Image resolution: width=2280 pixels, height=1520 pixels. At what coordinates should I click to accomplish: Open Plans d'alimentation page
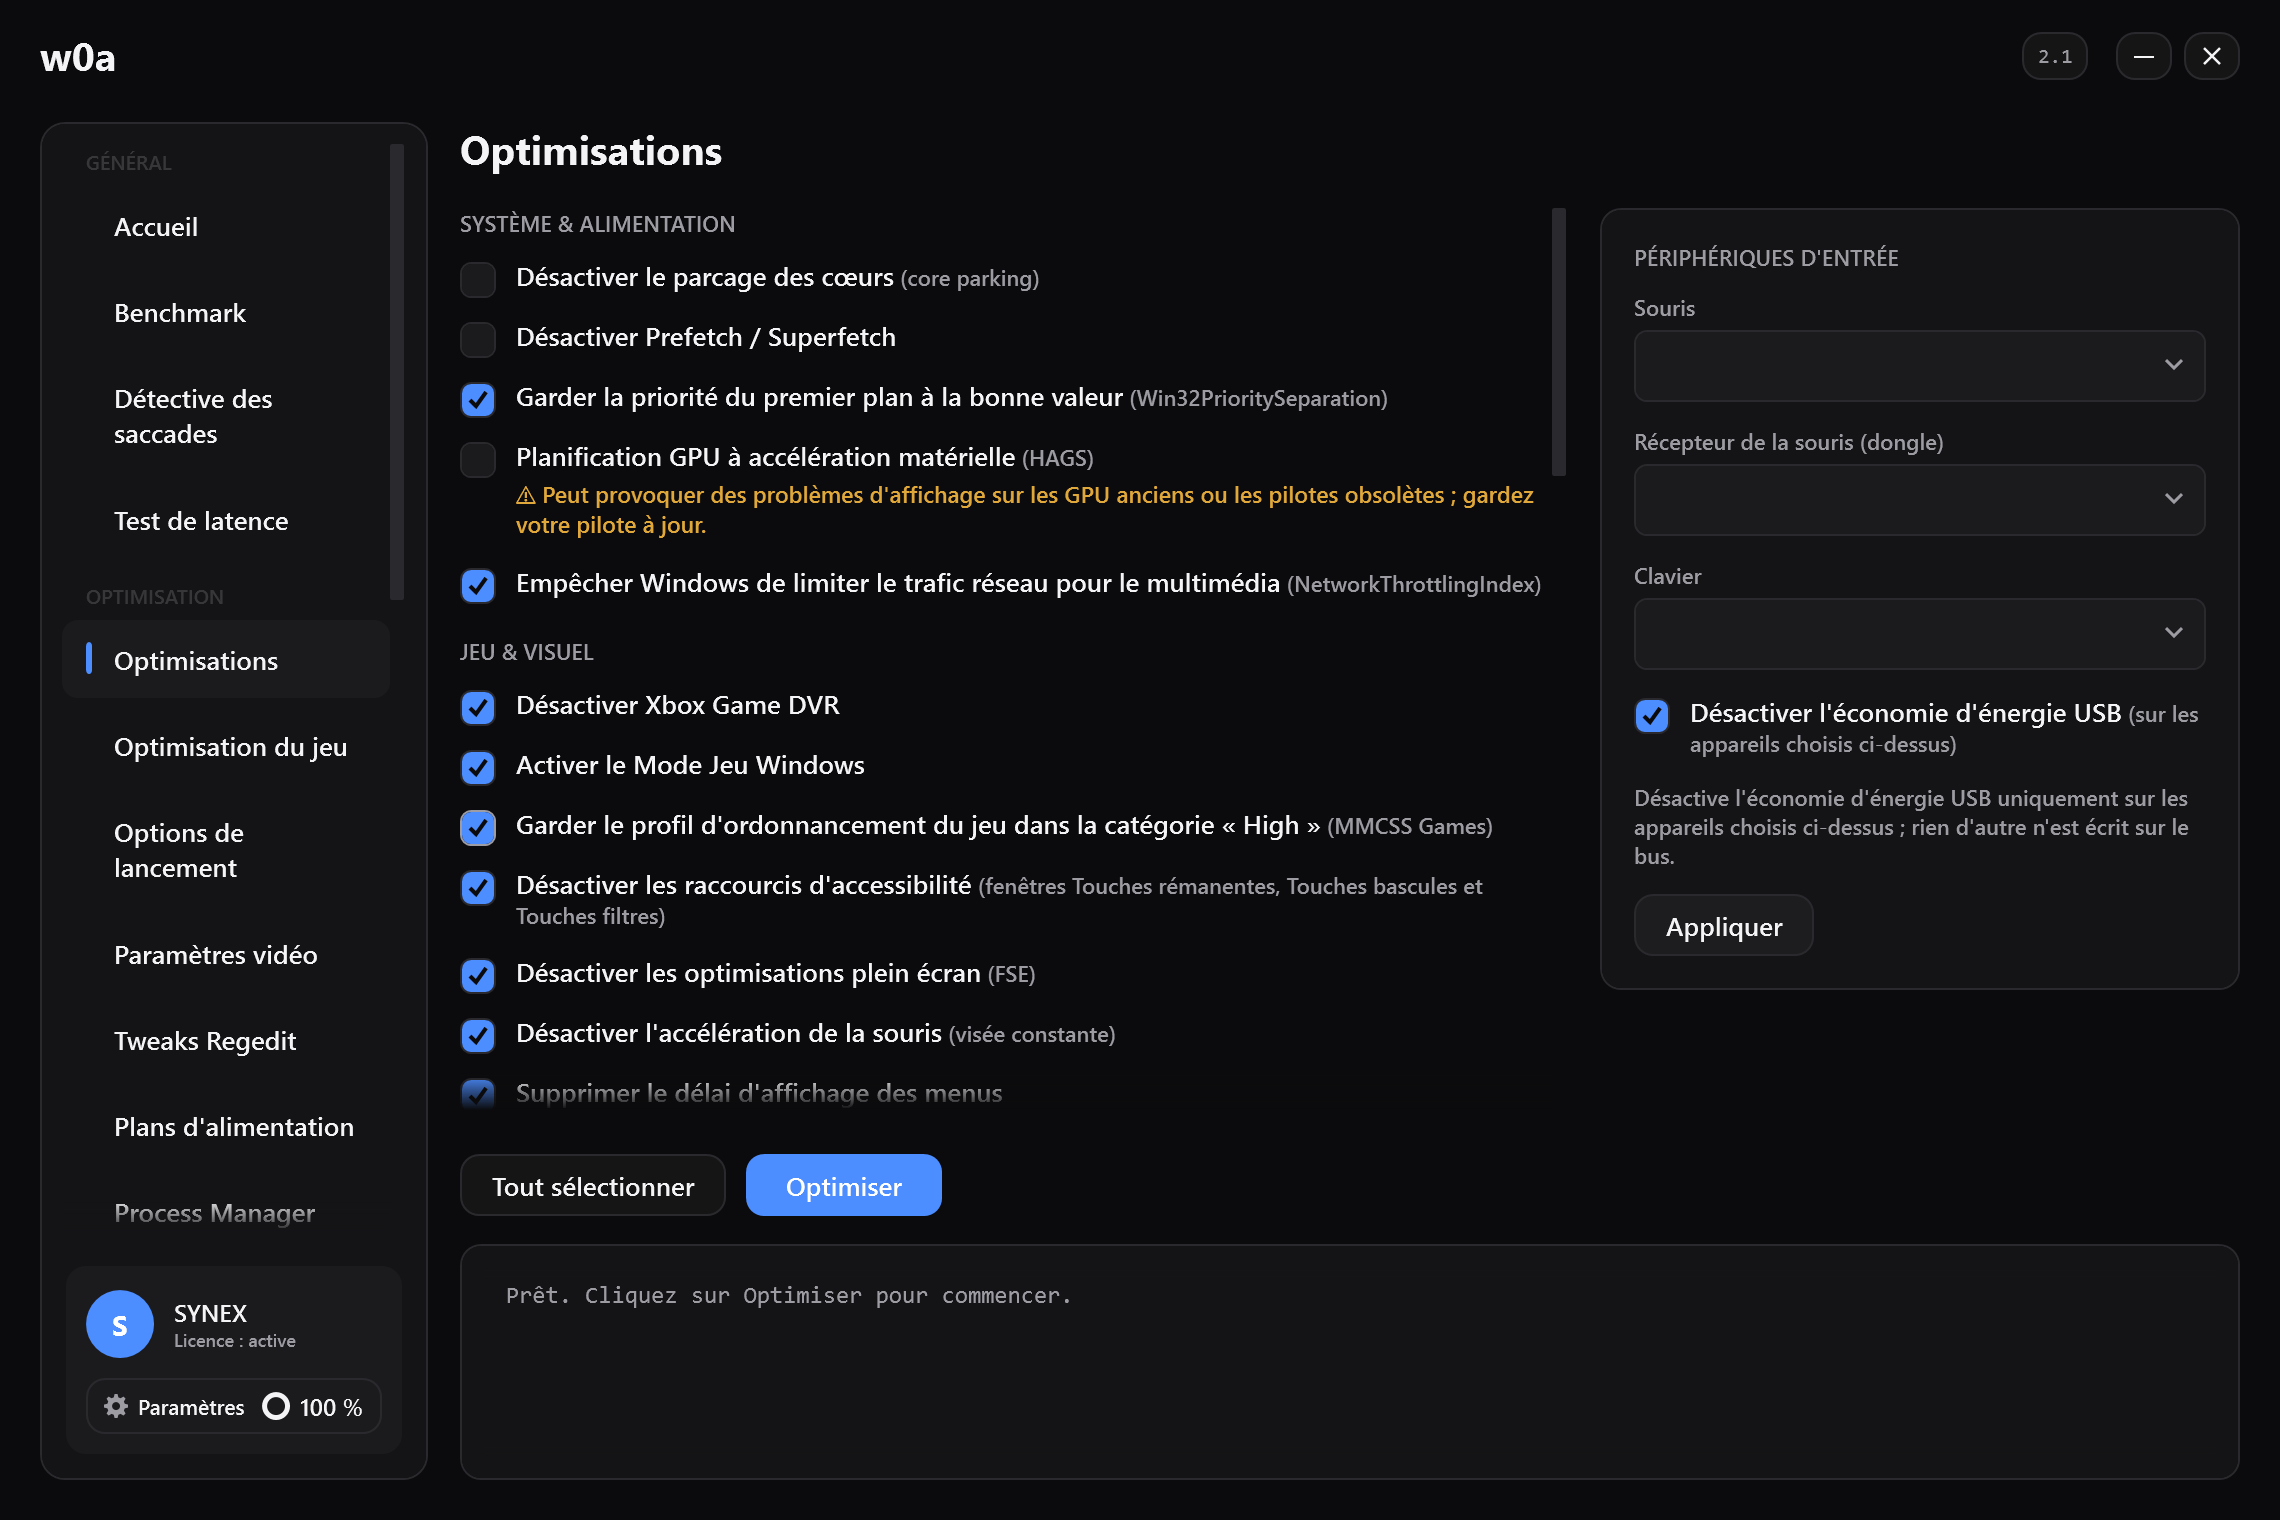226,1127
